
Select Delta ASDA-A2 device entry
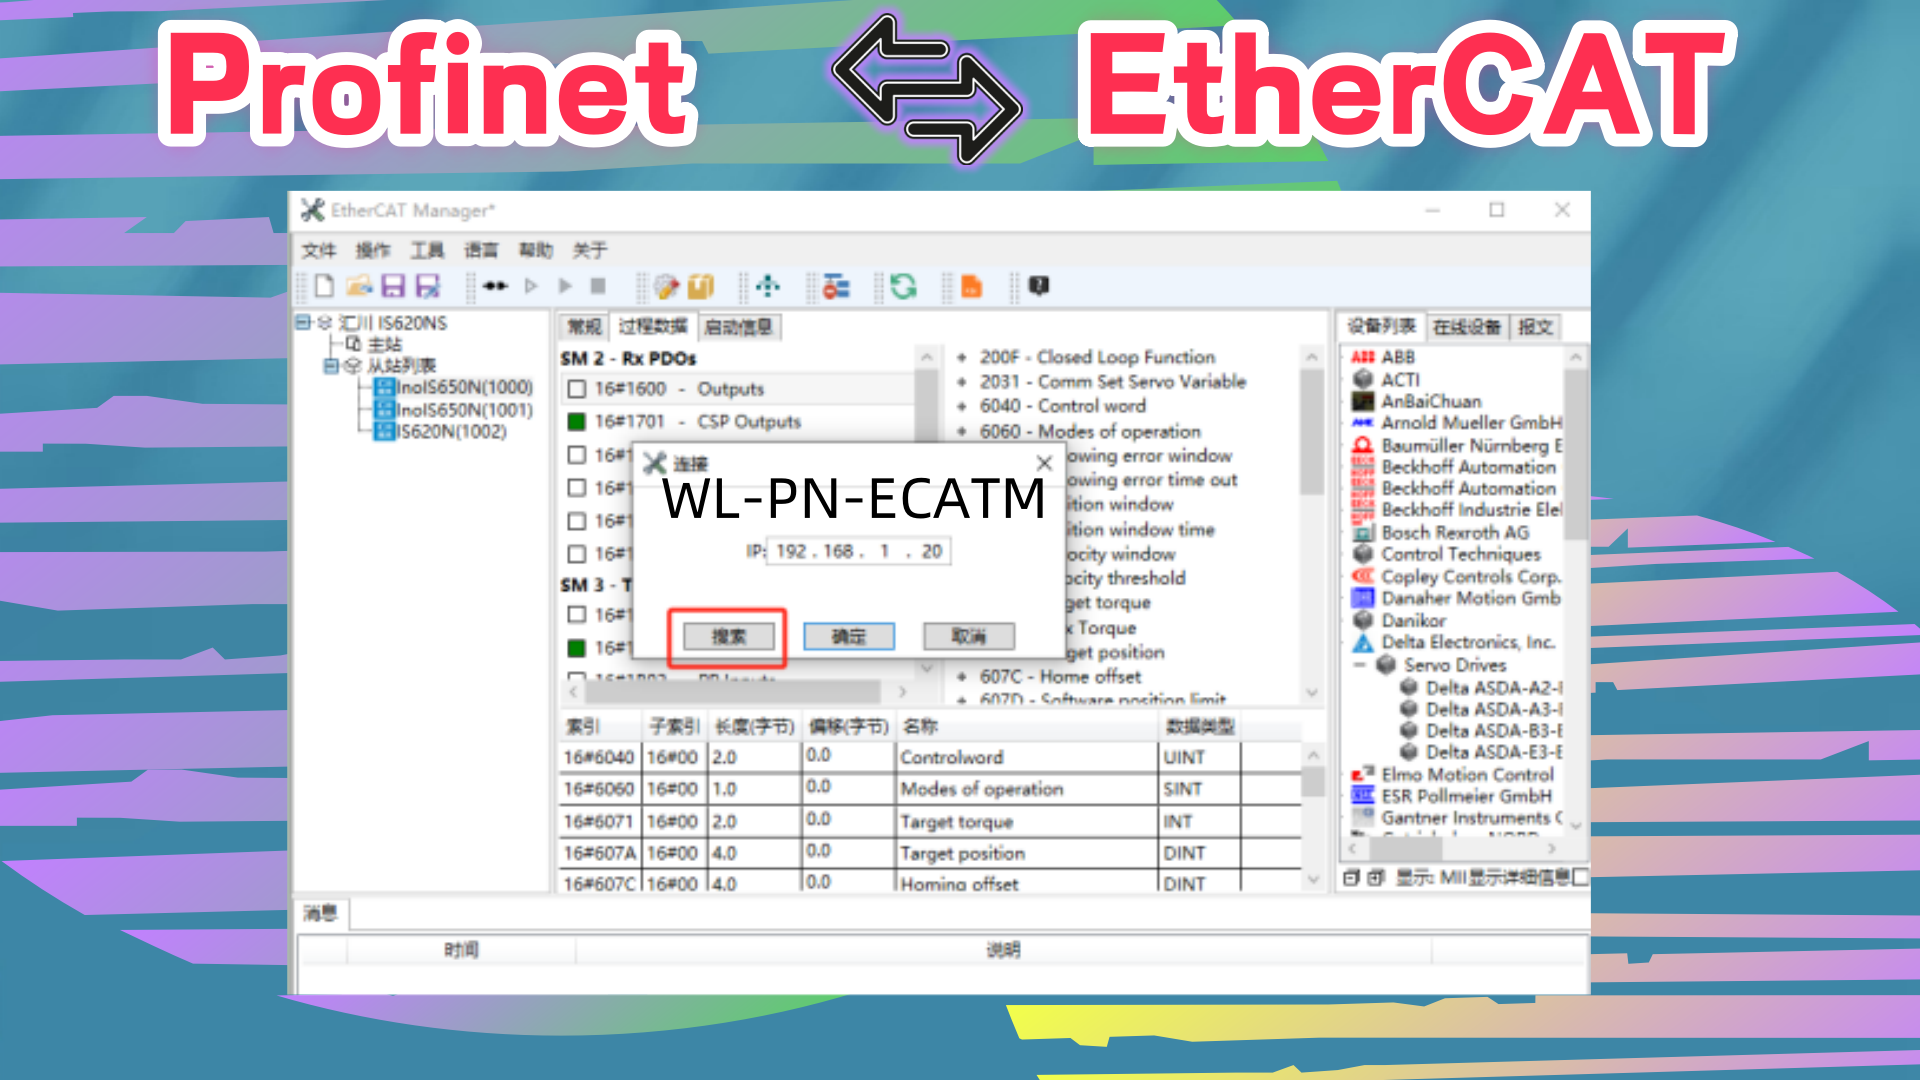tap(1493, 688)
